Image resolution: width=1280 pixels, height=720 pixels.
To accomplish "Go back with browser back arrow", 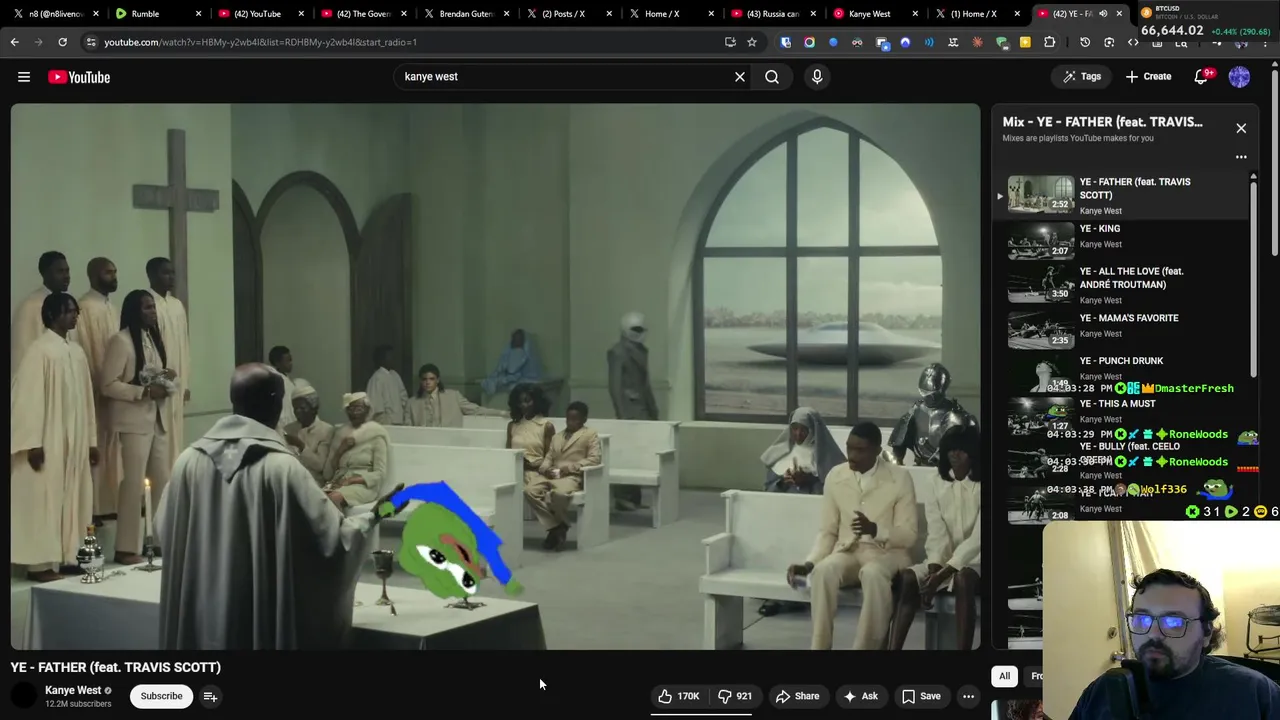I will point(14,42).
